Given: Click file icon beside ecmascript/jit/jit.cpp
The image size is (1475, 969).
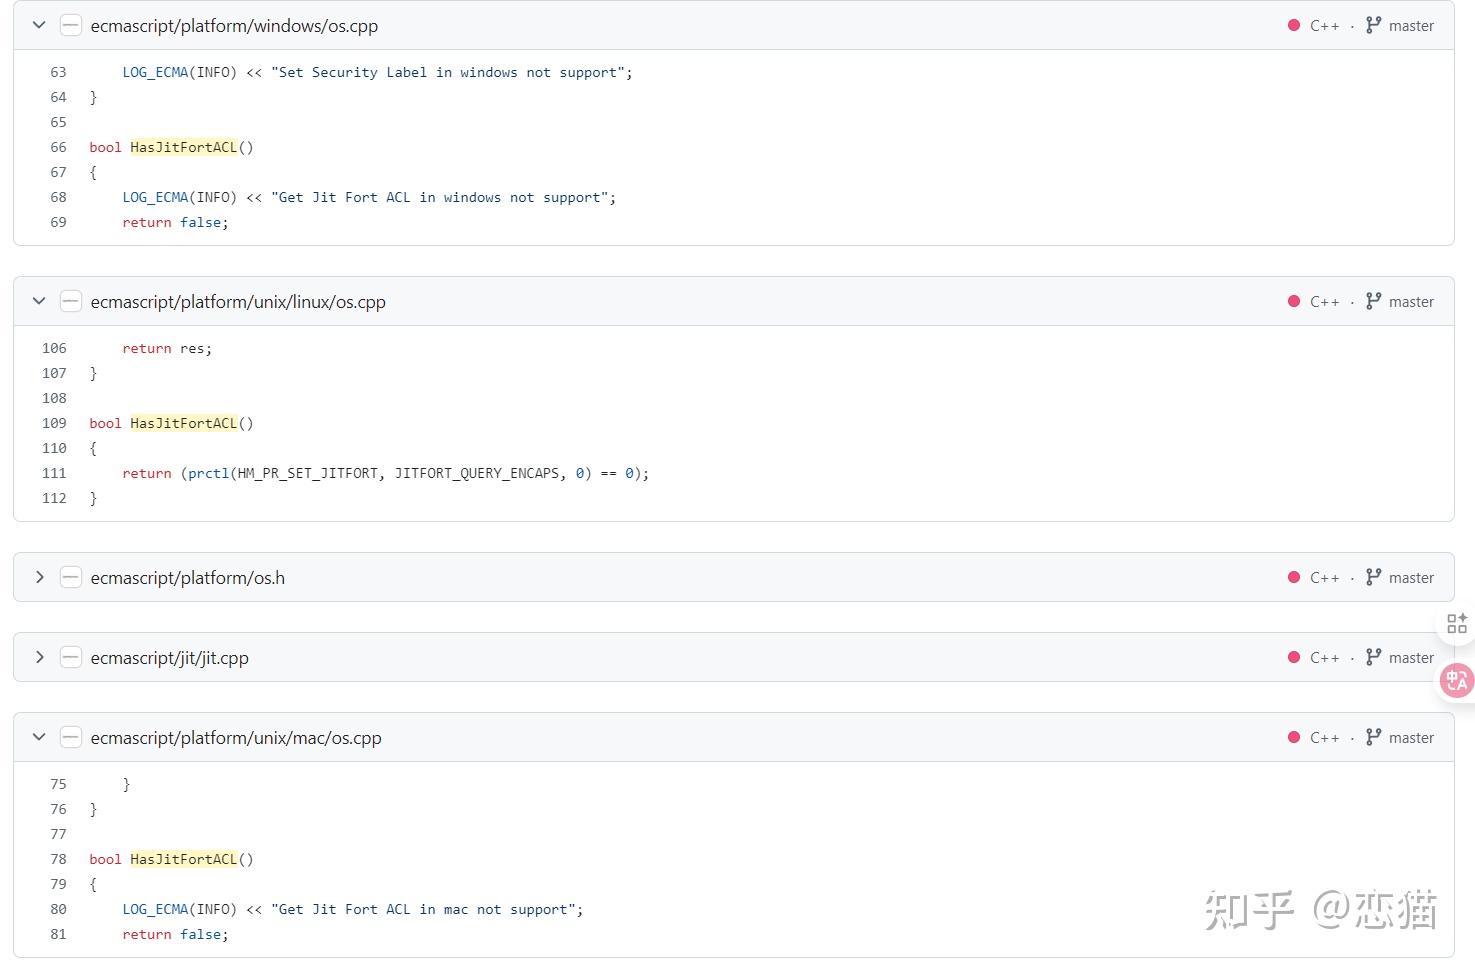Looking at the screenshot, I should point(70,658).
